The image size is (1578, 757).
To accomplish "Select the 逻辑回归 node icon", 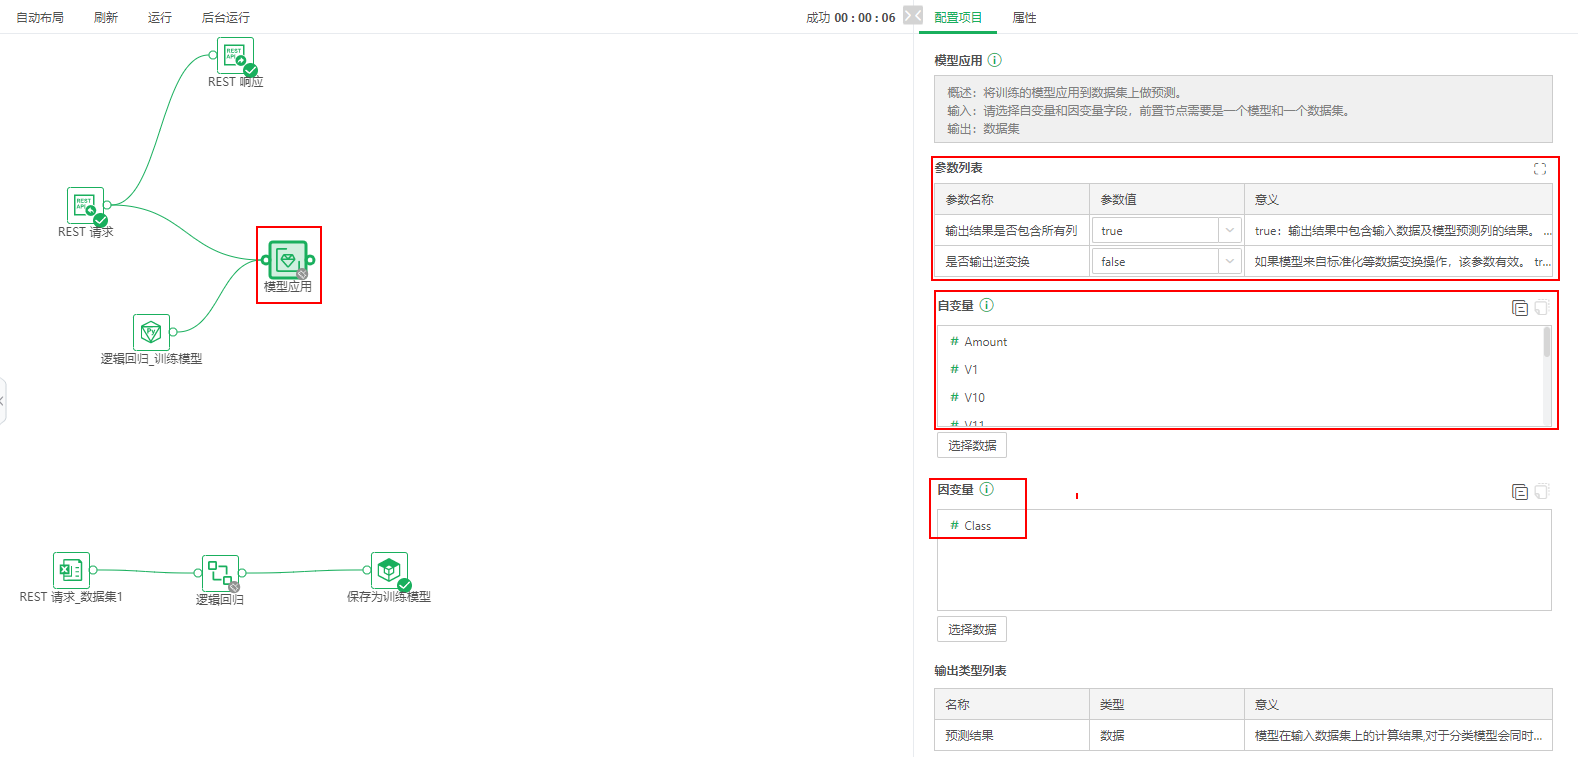I will pos(220,573).
